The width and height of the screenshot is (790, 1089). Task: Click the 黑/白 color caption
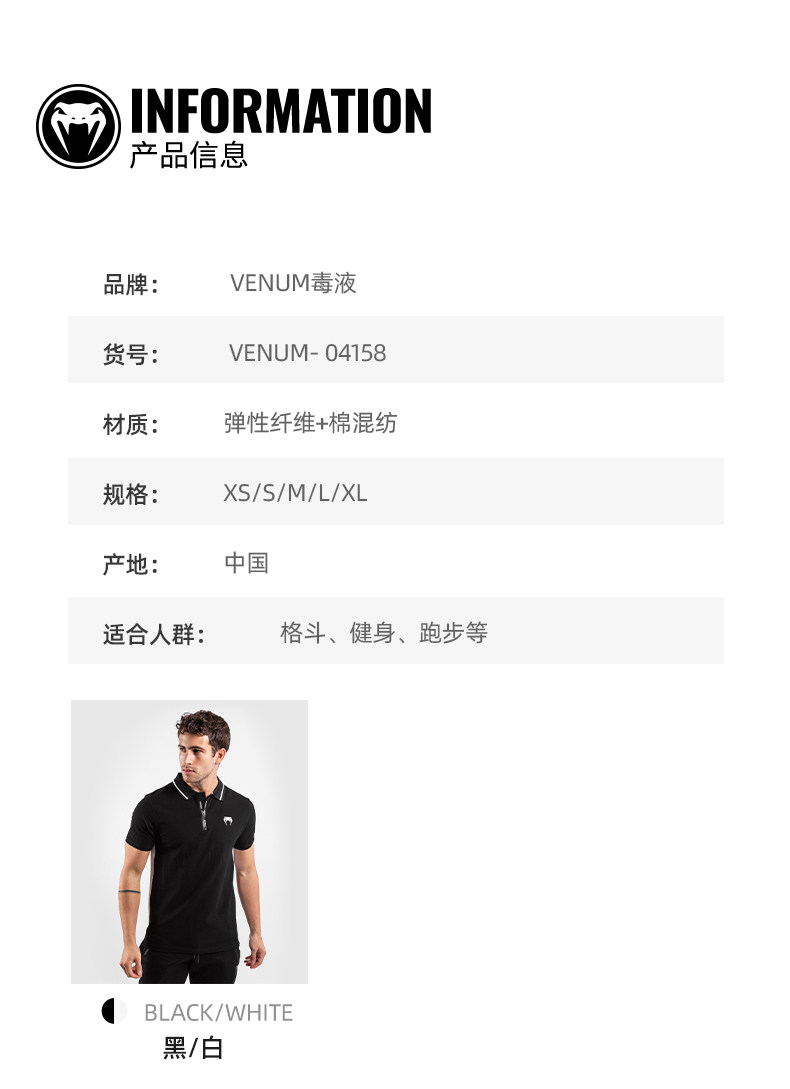point(193,1047)
